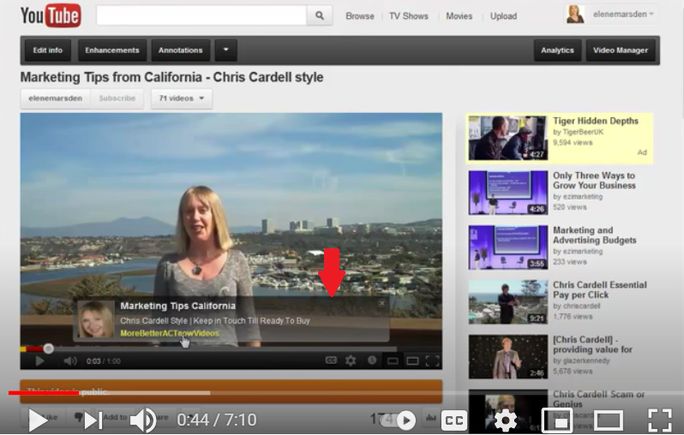Viewport: 684px width, 435px height.
Task: Close the Marketing Tips California overlay
Action: click(381, 303)
